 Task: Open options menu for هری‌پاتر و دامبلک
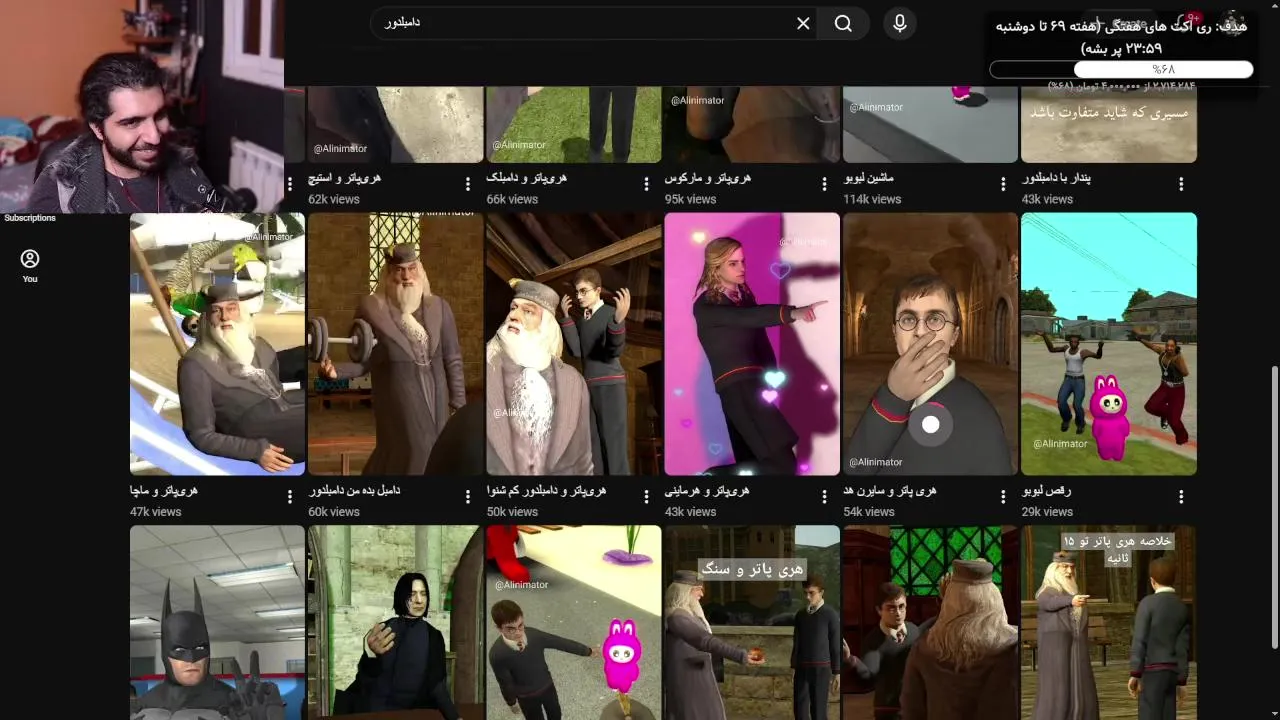click(x=646, y=184)
